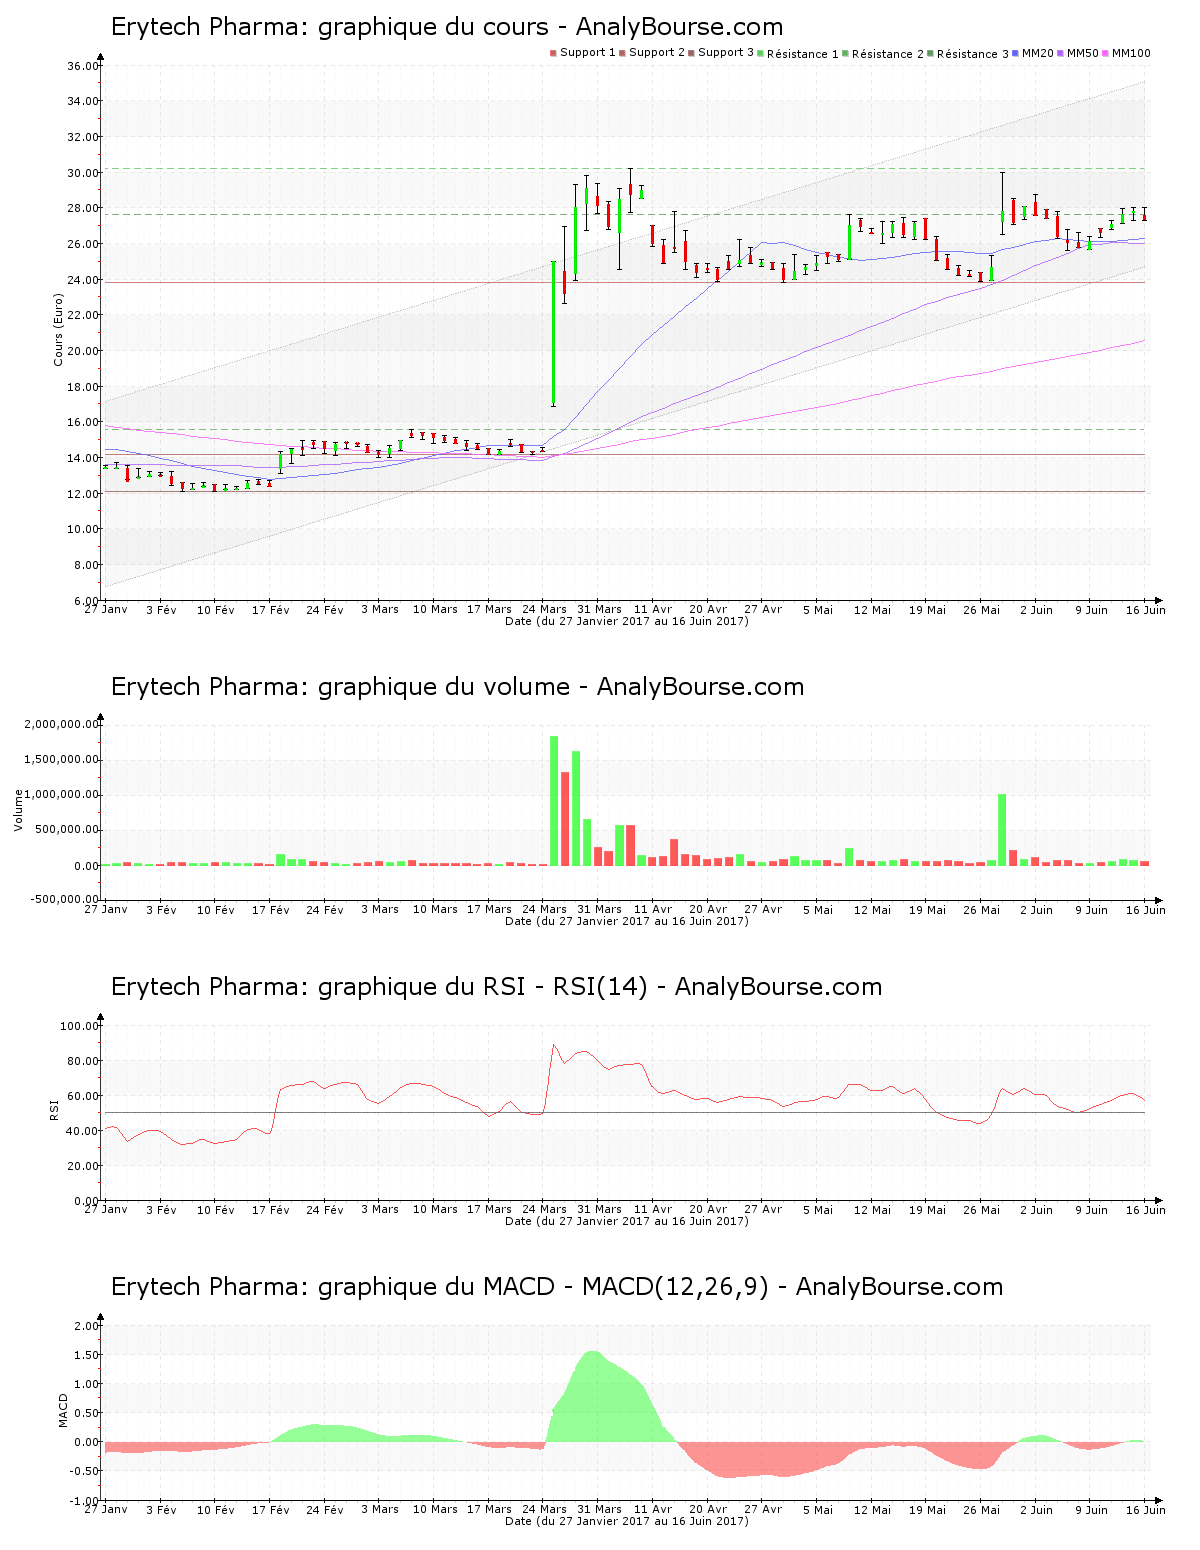Click the 'graphique du cours' chart title
The height and width of the screenshot is (1550, 1200).
click(x=447, y=27)
